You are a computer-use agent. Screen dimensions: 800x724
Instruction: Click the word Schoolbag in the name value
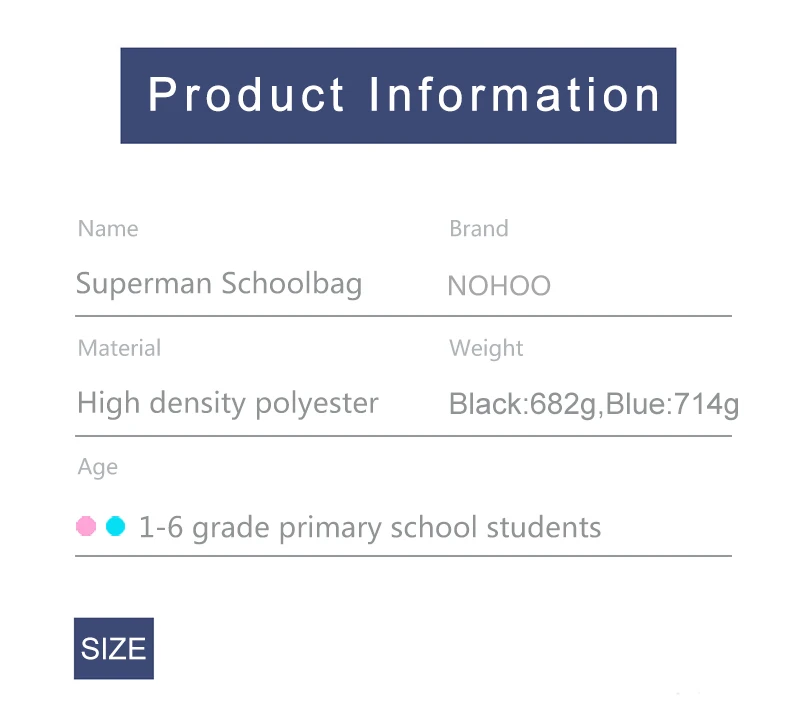292,284
